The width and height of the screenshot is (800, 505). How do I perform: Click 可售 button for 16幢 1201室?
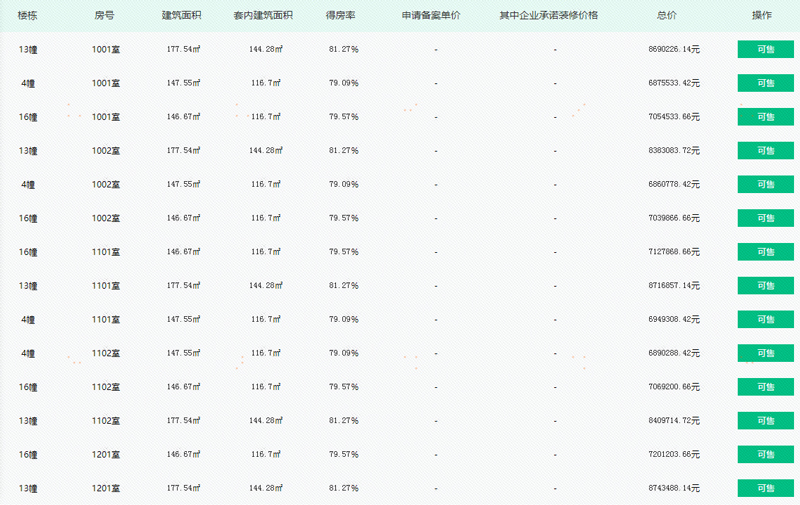tap(766, 454)
